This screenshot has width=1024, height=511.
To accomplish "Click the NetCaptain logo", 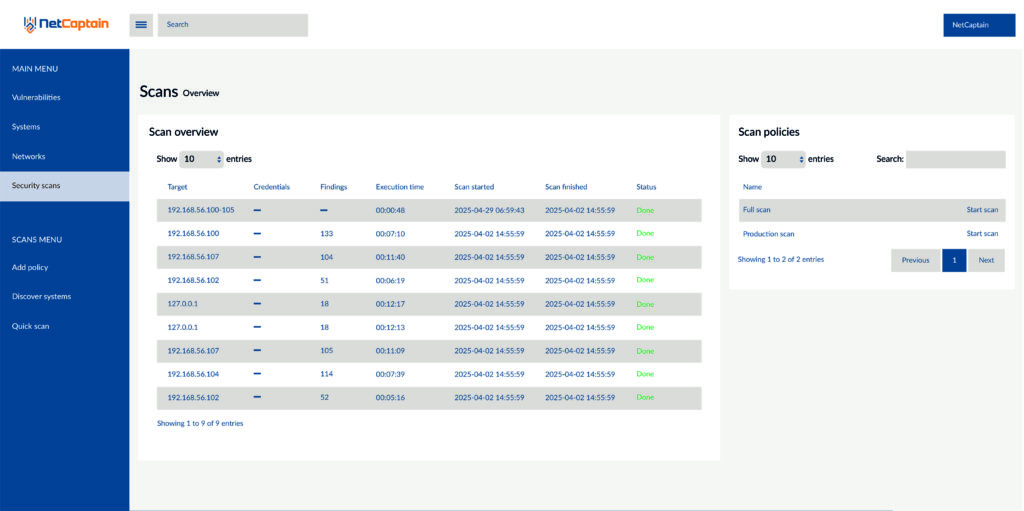I will click(66, 25).
